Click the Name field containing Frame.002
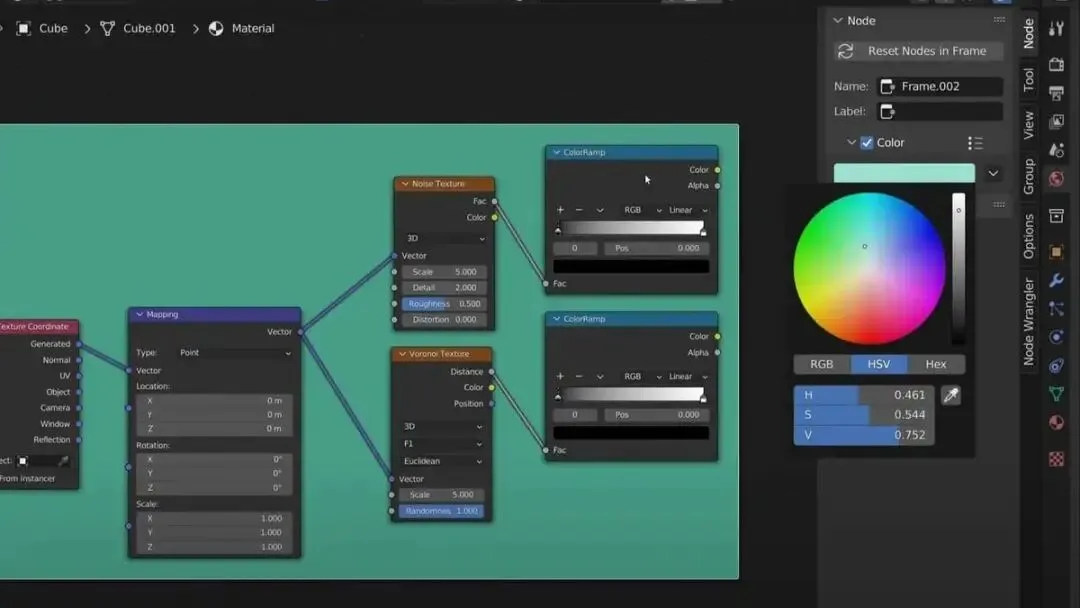Viewport: 1080px width, 608px height. click(x=939, y=86)
